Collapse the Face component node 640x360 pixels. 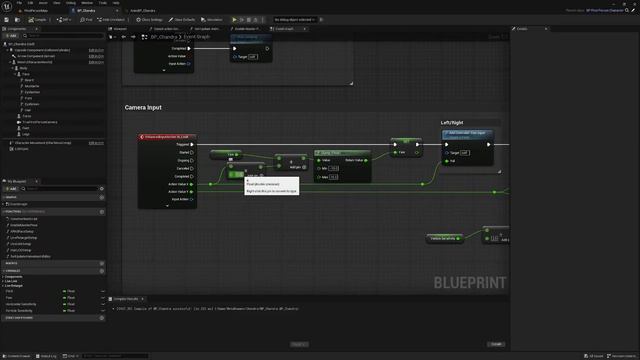(x=16, y=74)
